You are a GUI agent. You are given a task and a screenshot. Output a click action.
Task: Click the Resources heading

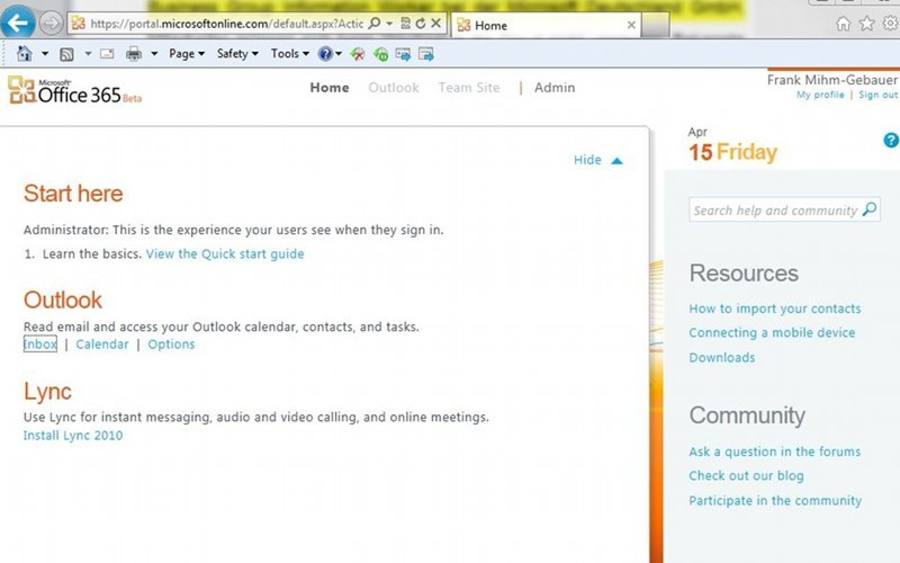[x=744, y=273]
